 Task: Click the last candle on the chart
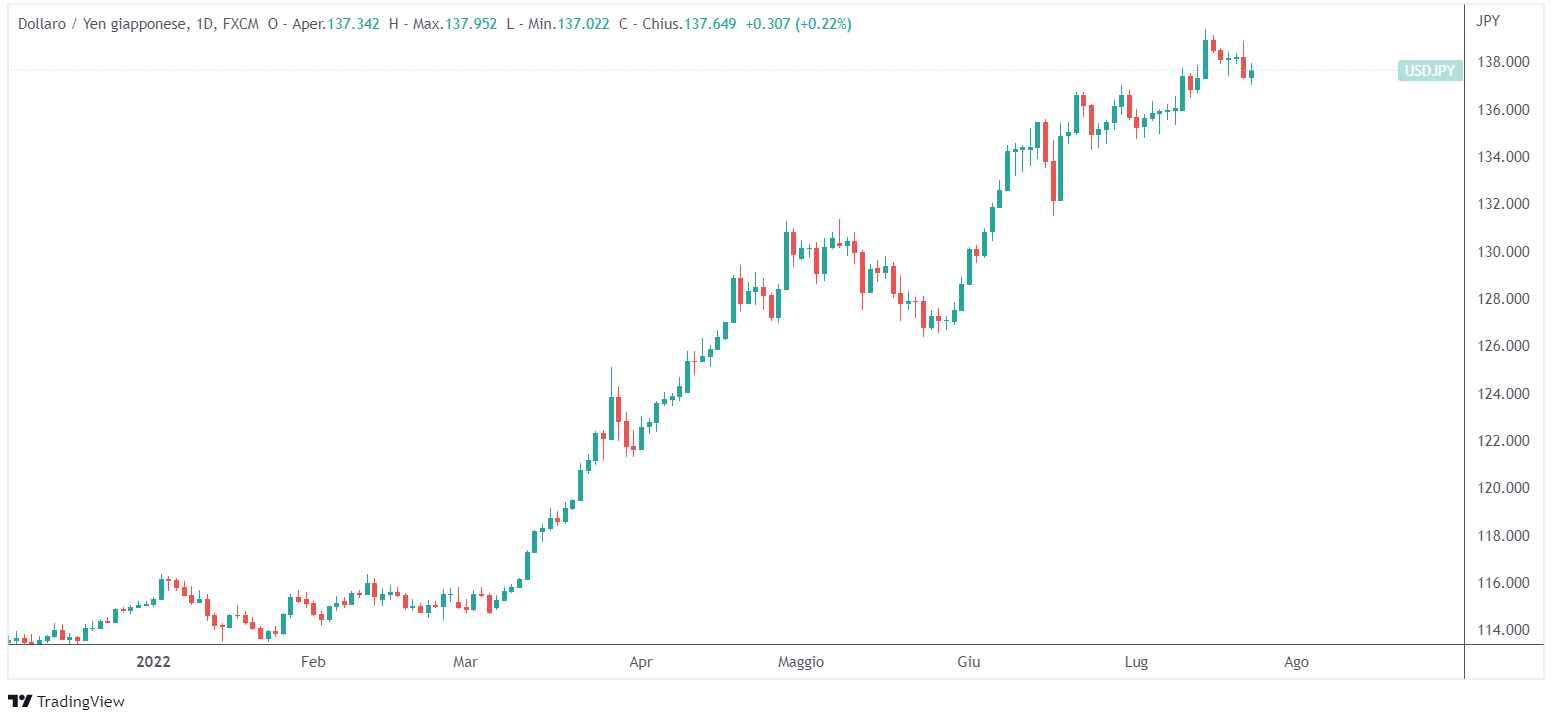[x=1251, y=73]
